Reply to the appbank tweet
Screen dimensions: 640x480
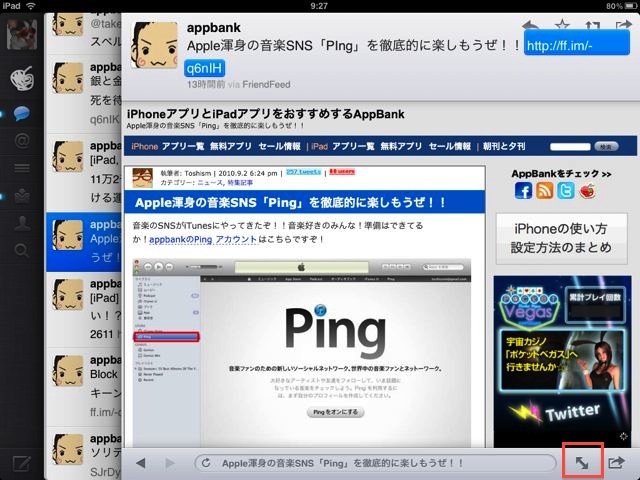click(x=531, y=25)
